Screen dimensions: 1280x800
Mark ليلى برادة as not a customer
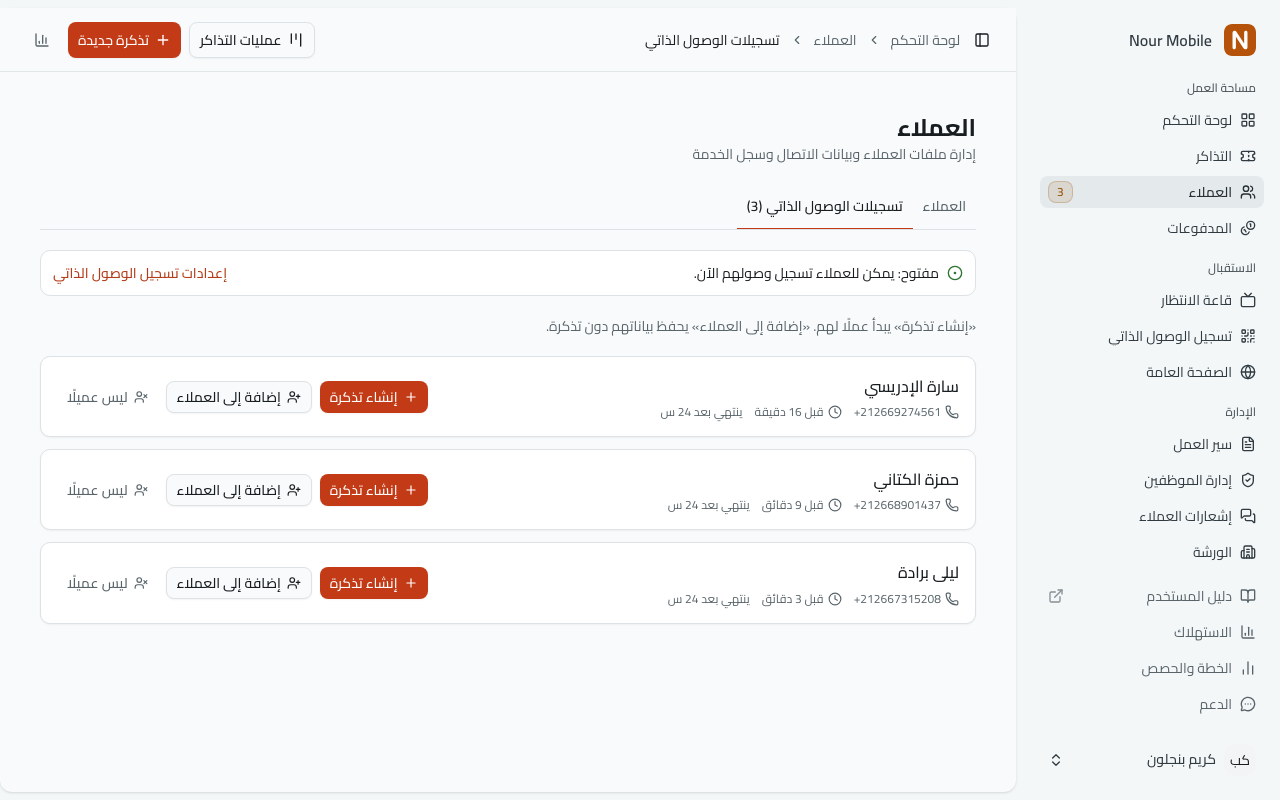[108, 583]
